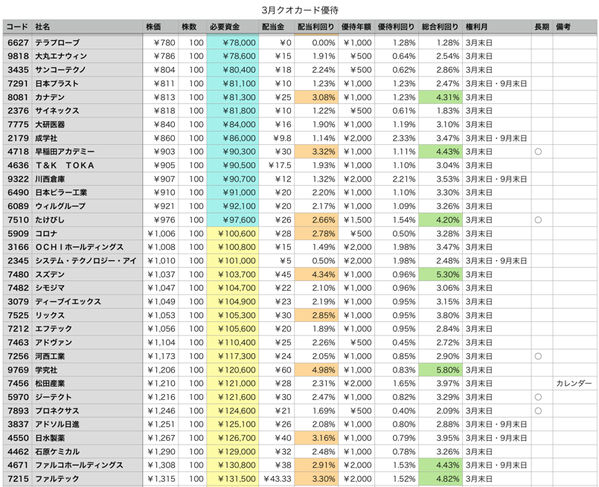599x487 pixels.
Task: Select the title 3月クオカード優待
Action: 300,10
